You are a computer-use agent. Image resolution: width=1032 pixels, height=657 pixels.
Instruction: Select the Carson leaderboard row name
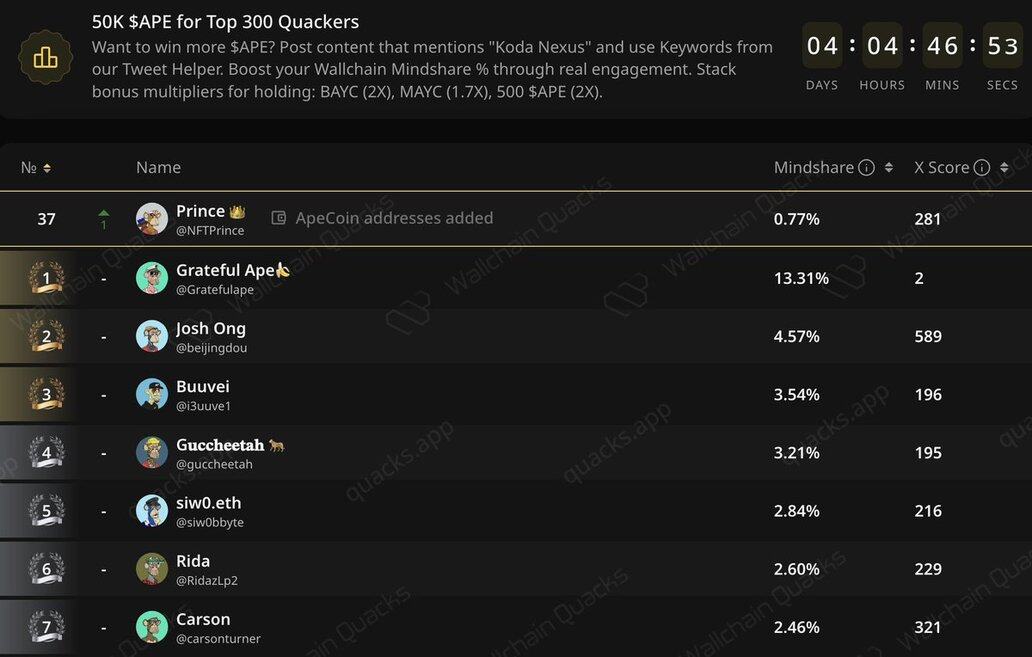tap(203, 619)
